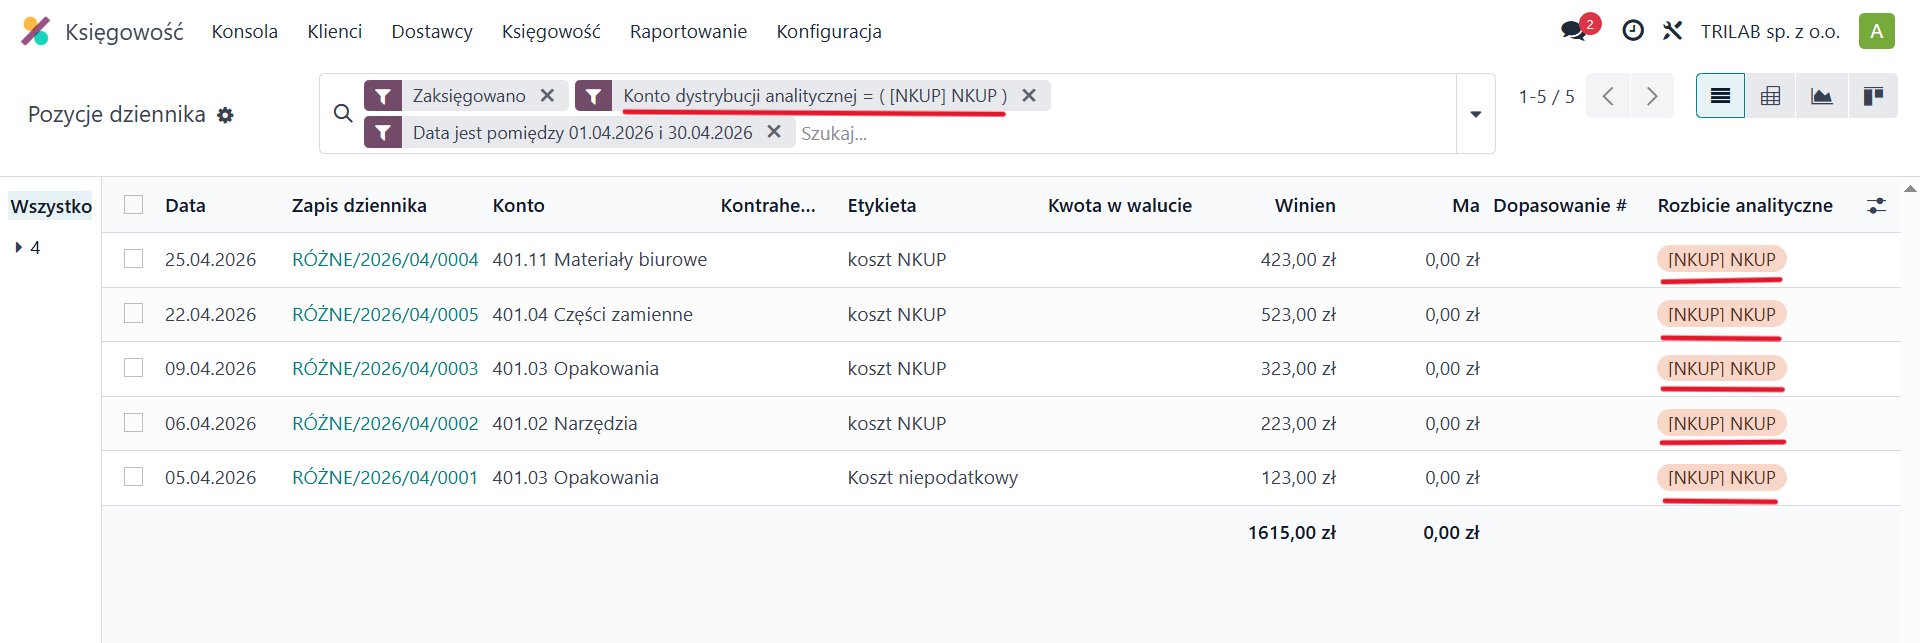The width and height of the screenshot is (1920, 643).
Task: Click account 401.02 Narzędzia cell
Action: pos(565,423)
